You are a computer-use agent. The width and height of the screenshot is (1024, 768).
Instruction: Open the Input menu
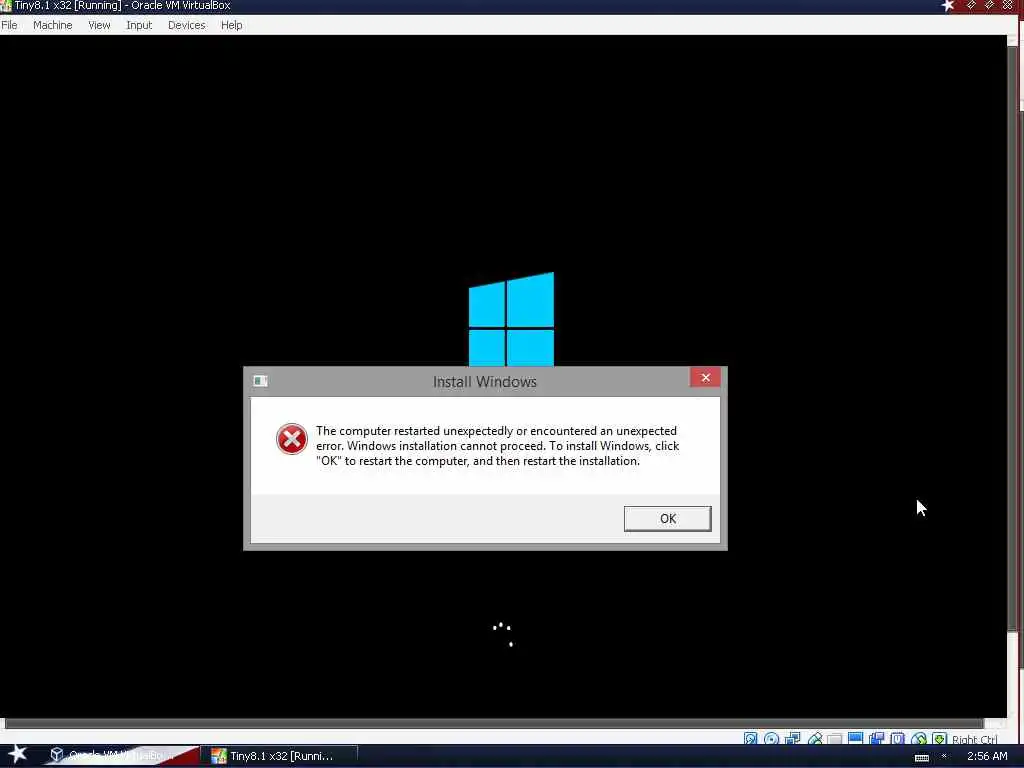pyautogui.click(x=139, y=25)
